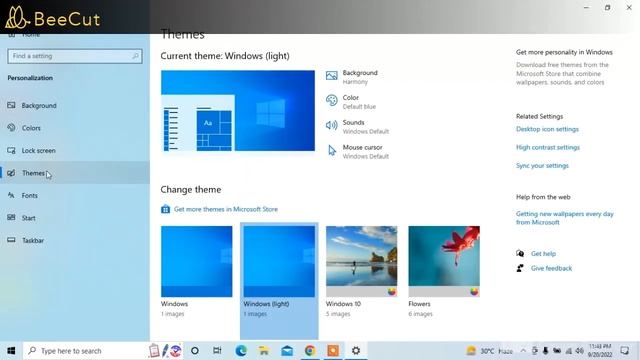
Task: Click the color wheel on Flowers theme
Action: 474,291
